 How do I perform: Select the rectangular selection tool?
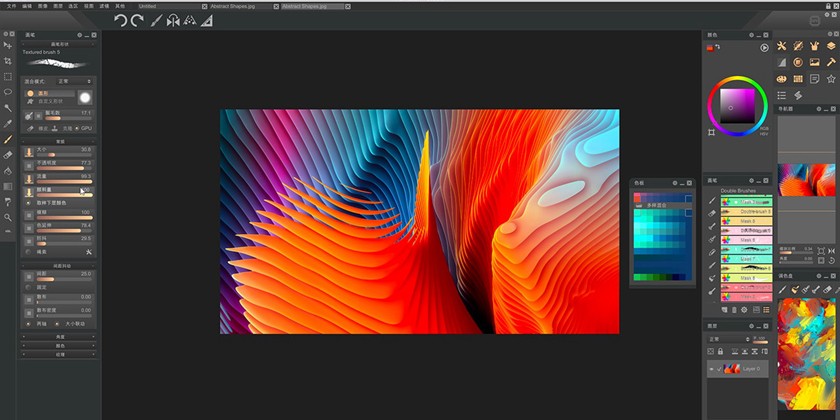(x=8, y=76)
